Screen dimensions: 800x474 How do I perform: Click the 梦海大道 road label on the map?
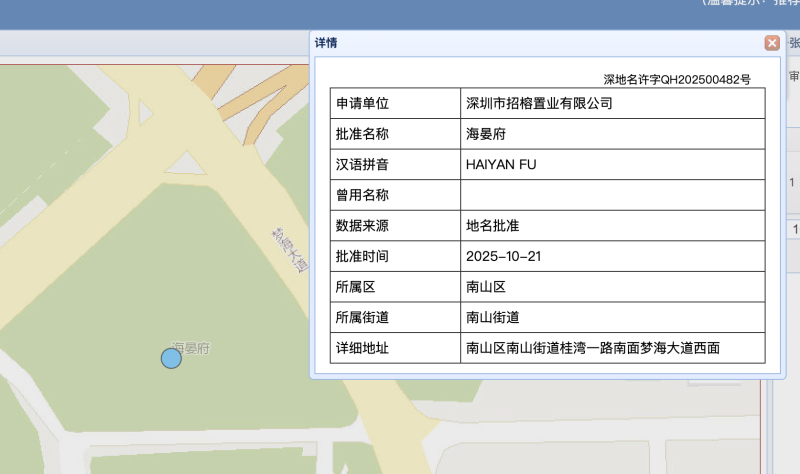coord(290,250)
